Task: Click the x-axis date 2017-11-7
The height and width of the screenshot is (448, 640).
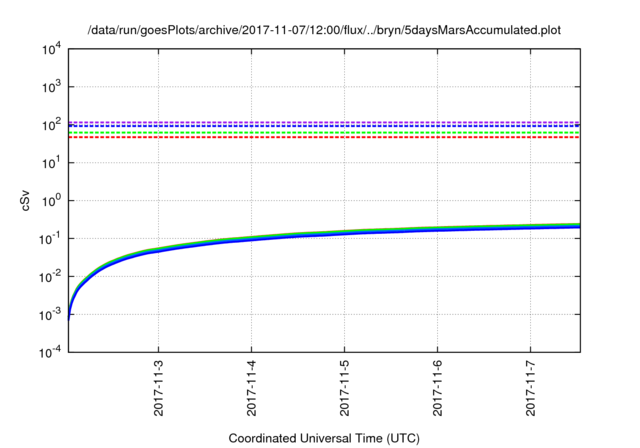Action: (531, 388)
